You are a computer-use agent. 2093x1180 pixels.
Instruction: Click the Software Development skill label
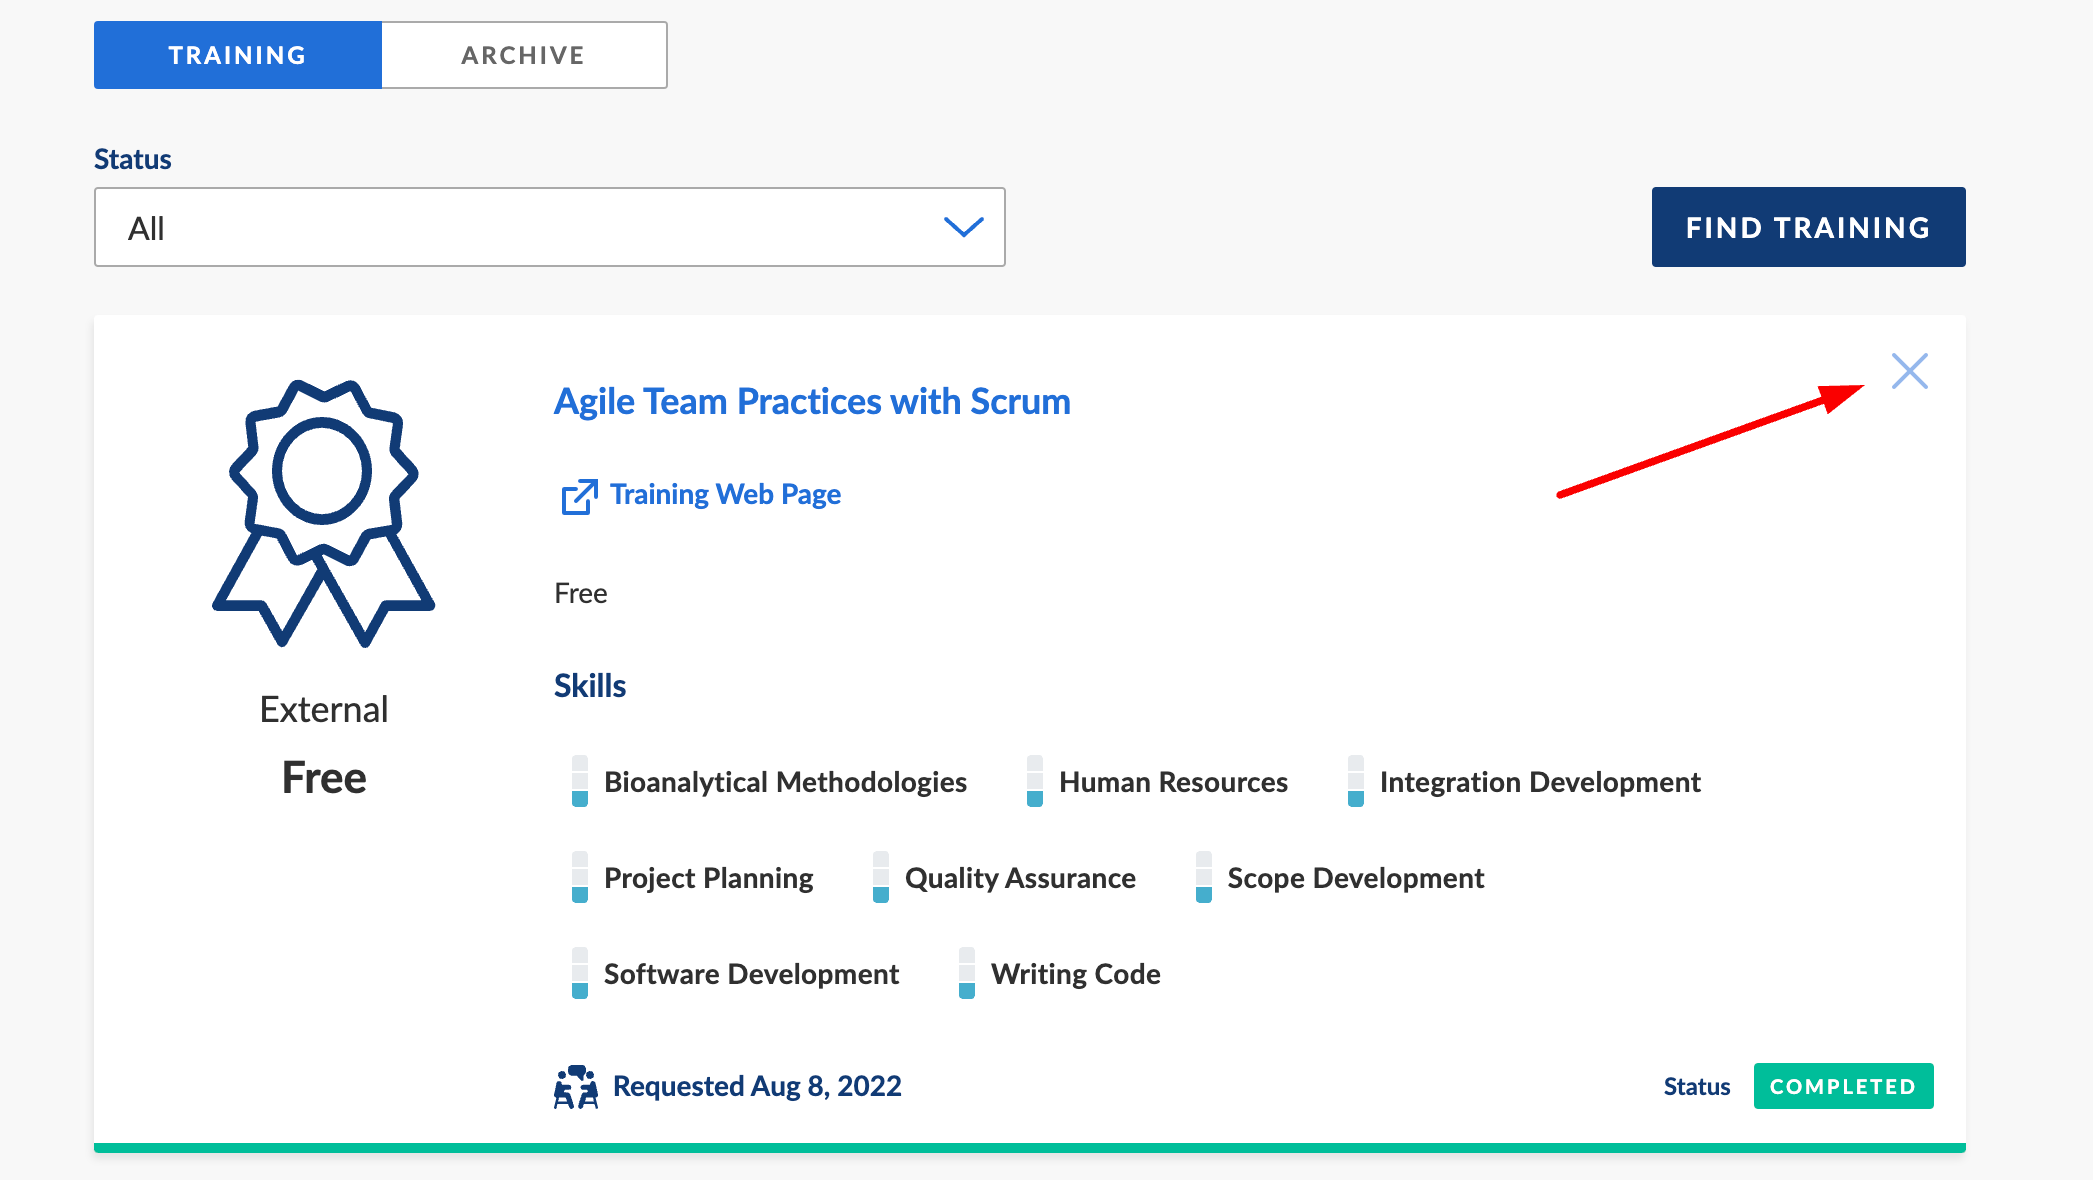[751, 974]
